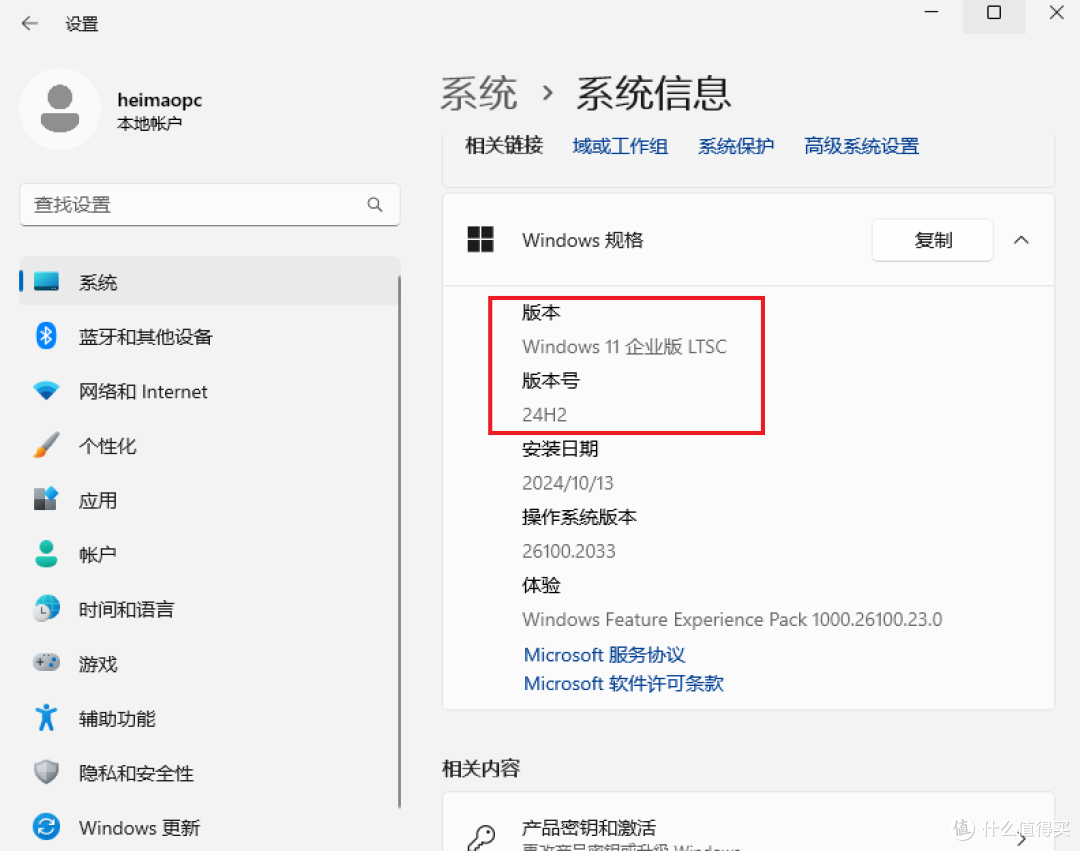Screen dimensions: 1080x851
Task: Select 系统 in the sidebar list
Action: click(98, 282)
